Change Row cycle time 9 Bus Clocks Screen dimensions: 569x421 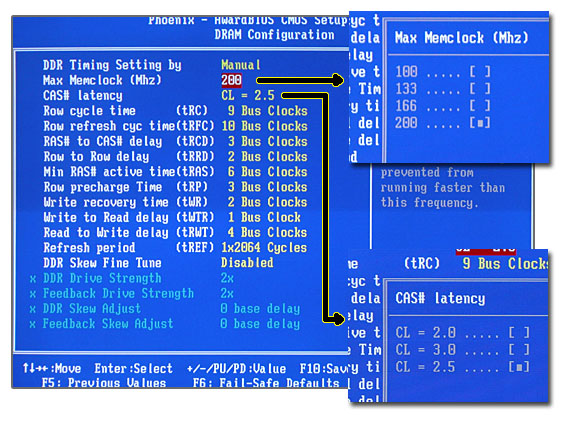click(x=267, y=111)
